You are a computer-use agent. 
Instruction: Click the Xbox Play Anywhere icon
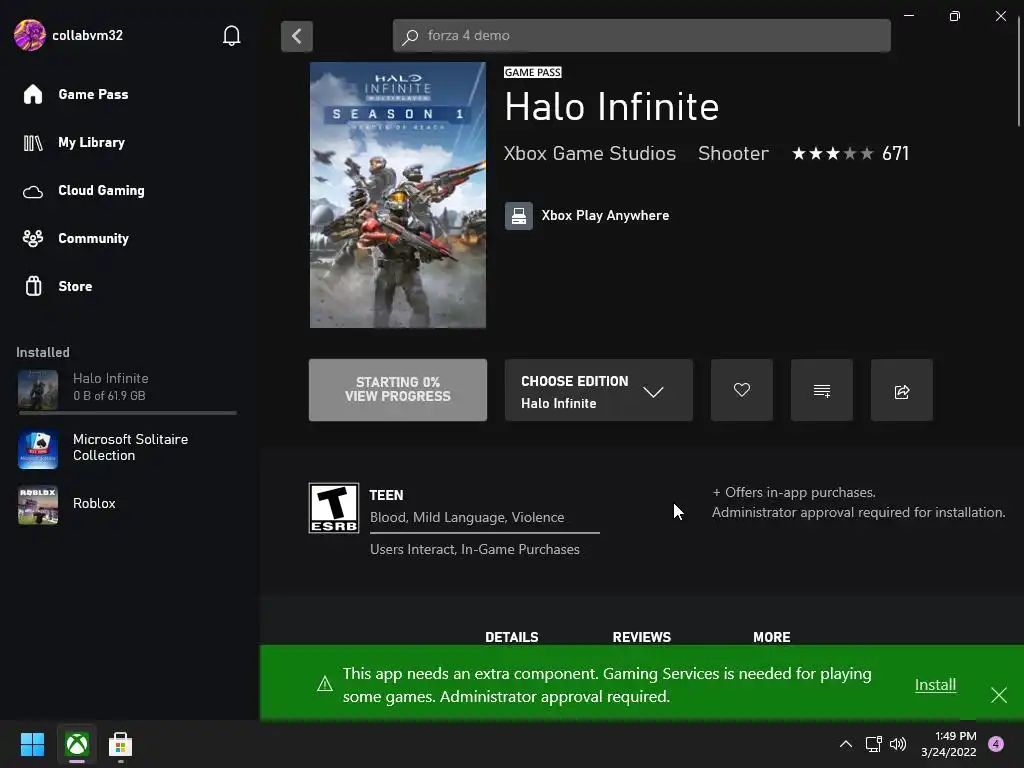(x=519, y=216)
